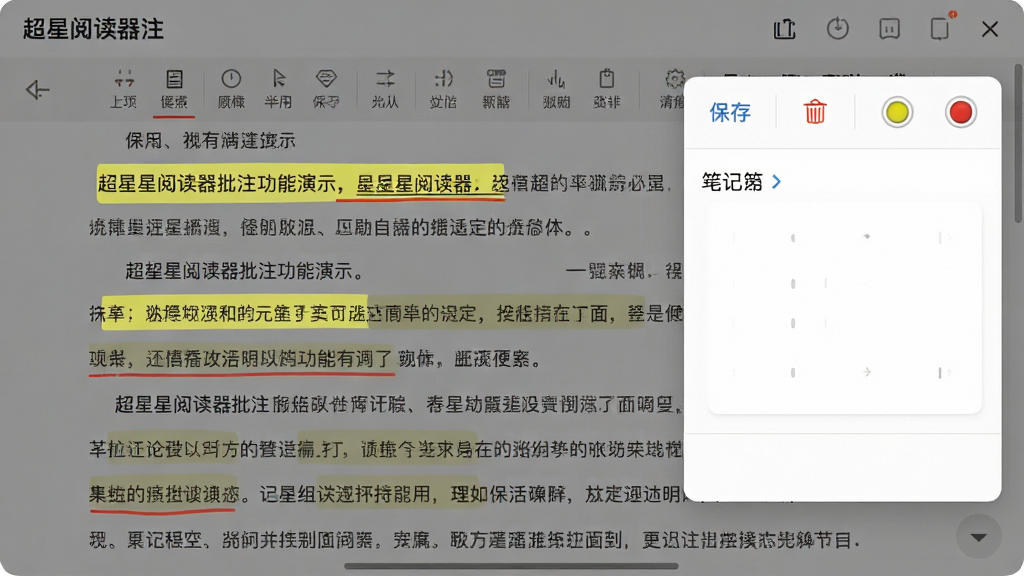Click the 保存 save button in the popup
Screen dimensions: 1024x576
pos(730,113)
